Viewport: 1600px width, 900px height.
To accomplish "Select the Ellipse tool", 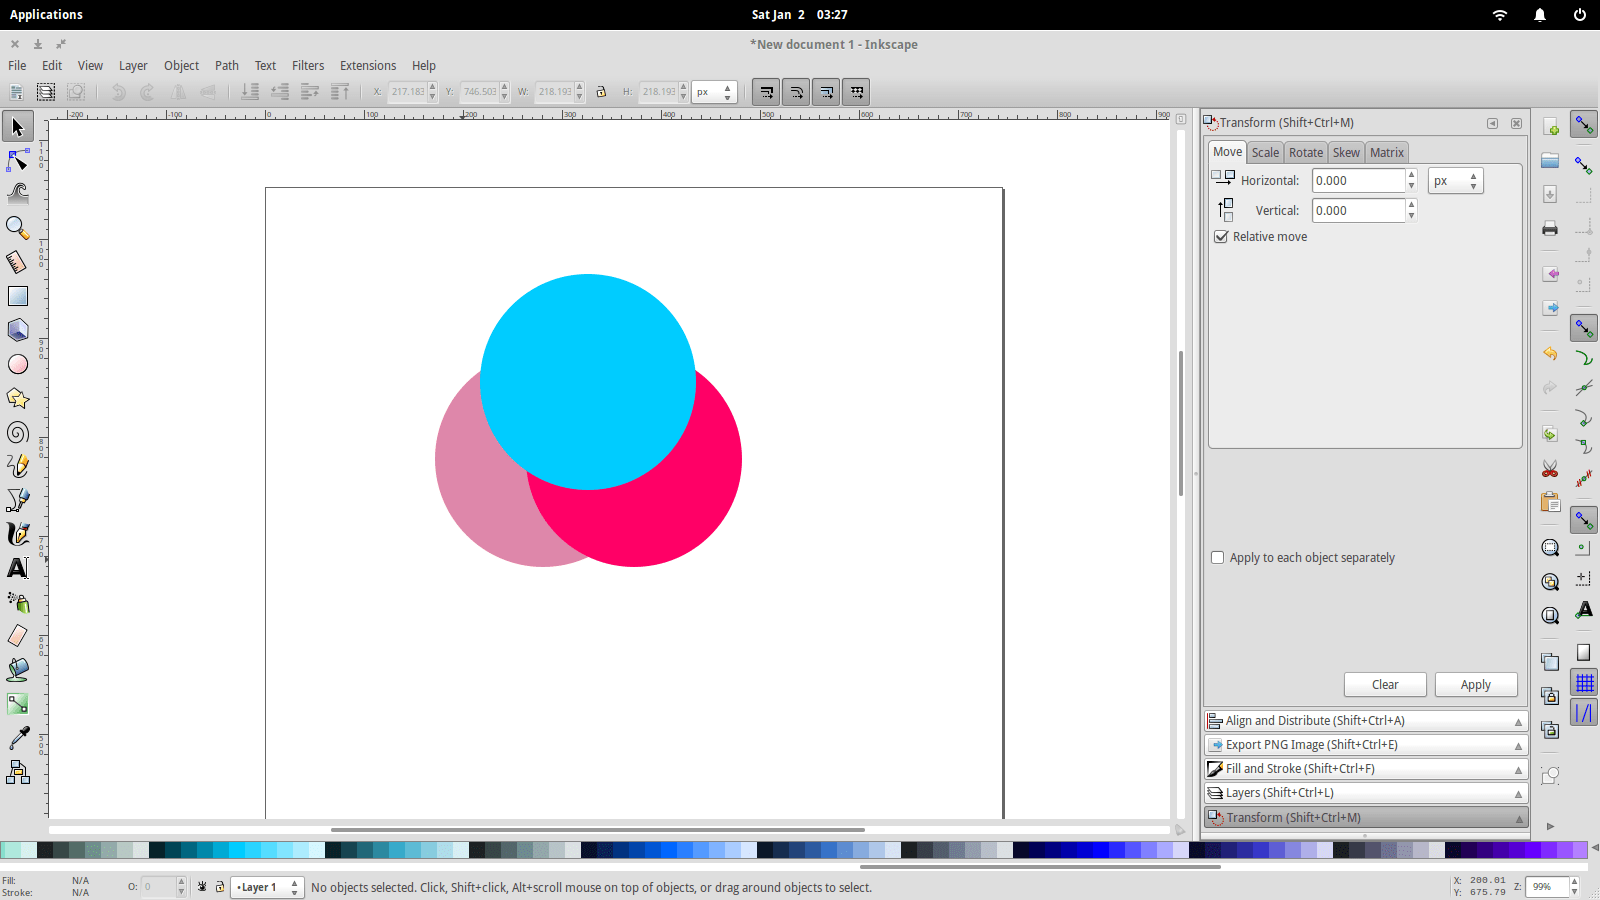I will (18, 364).
